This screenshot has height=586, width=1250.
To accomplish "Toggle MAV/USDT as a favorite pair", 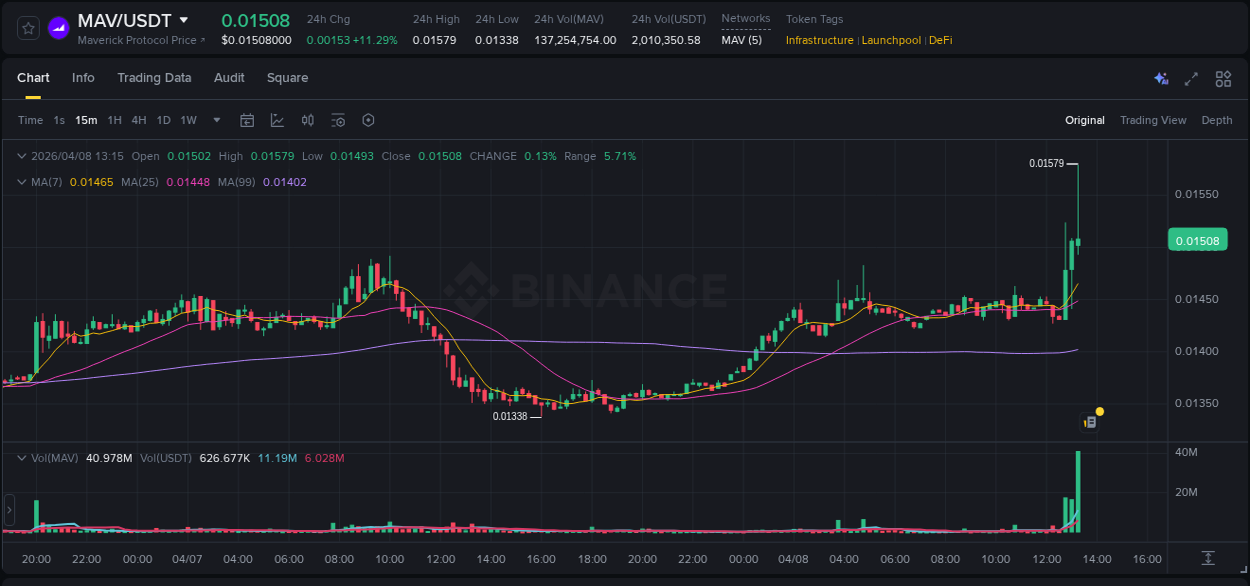I will (x=27, y=27).
